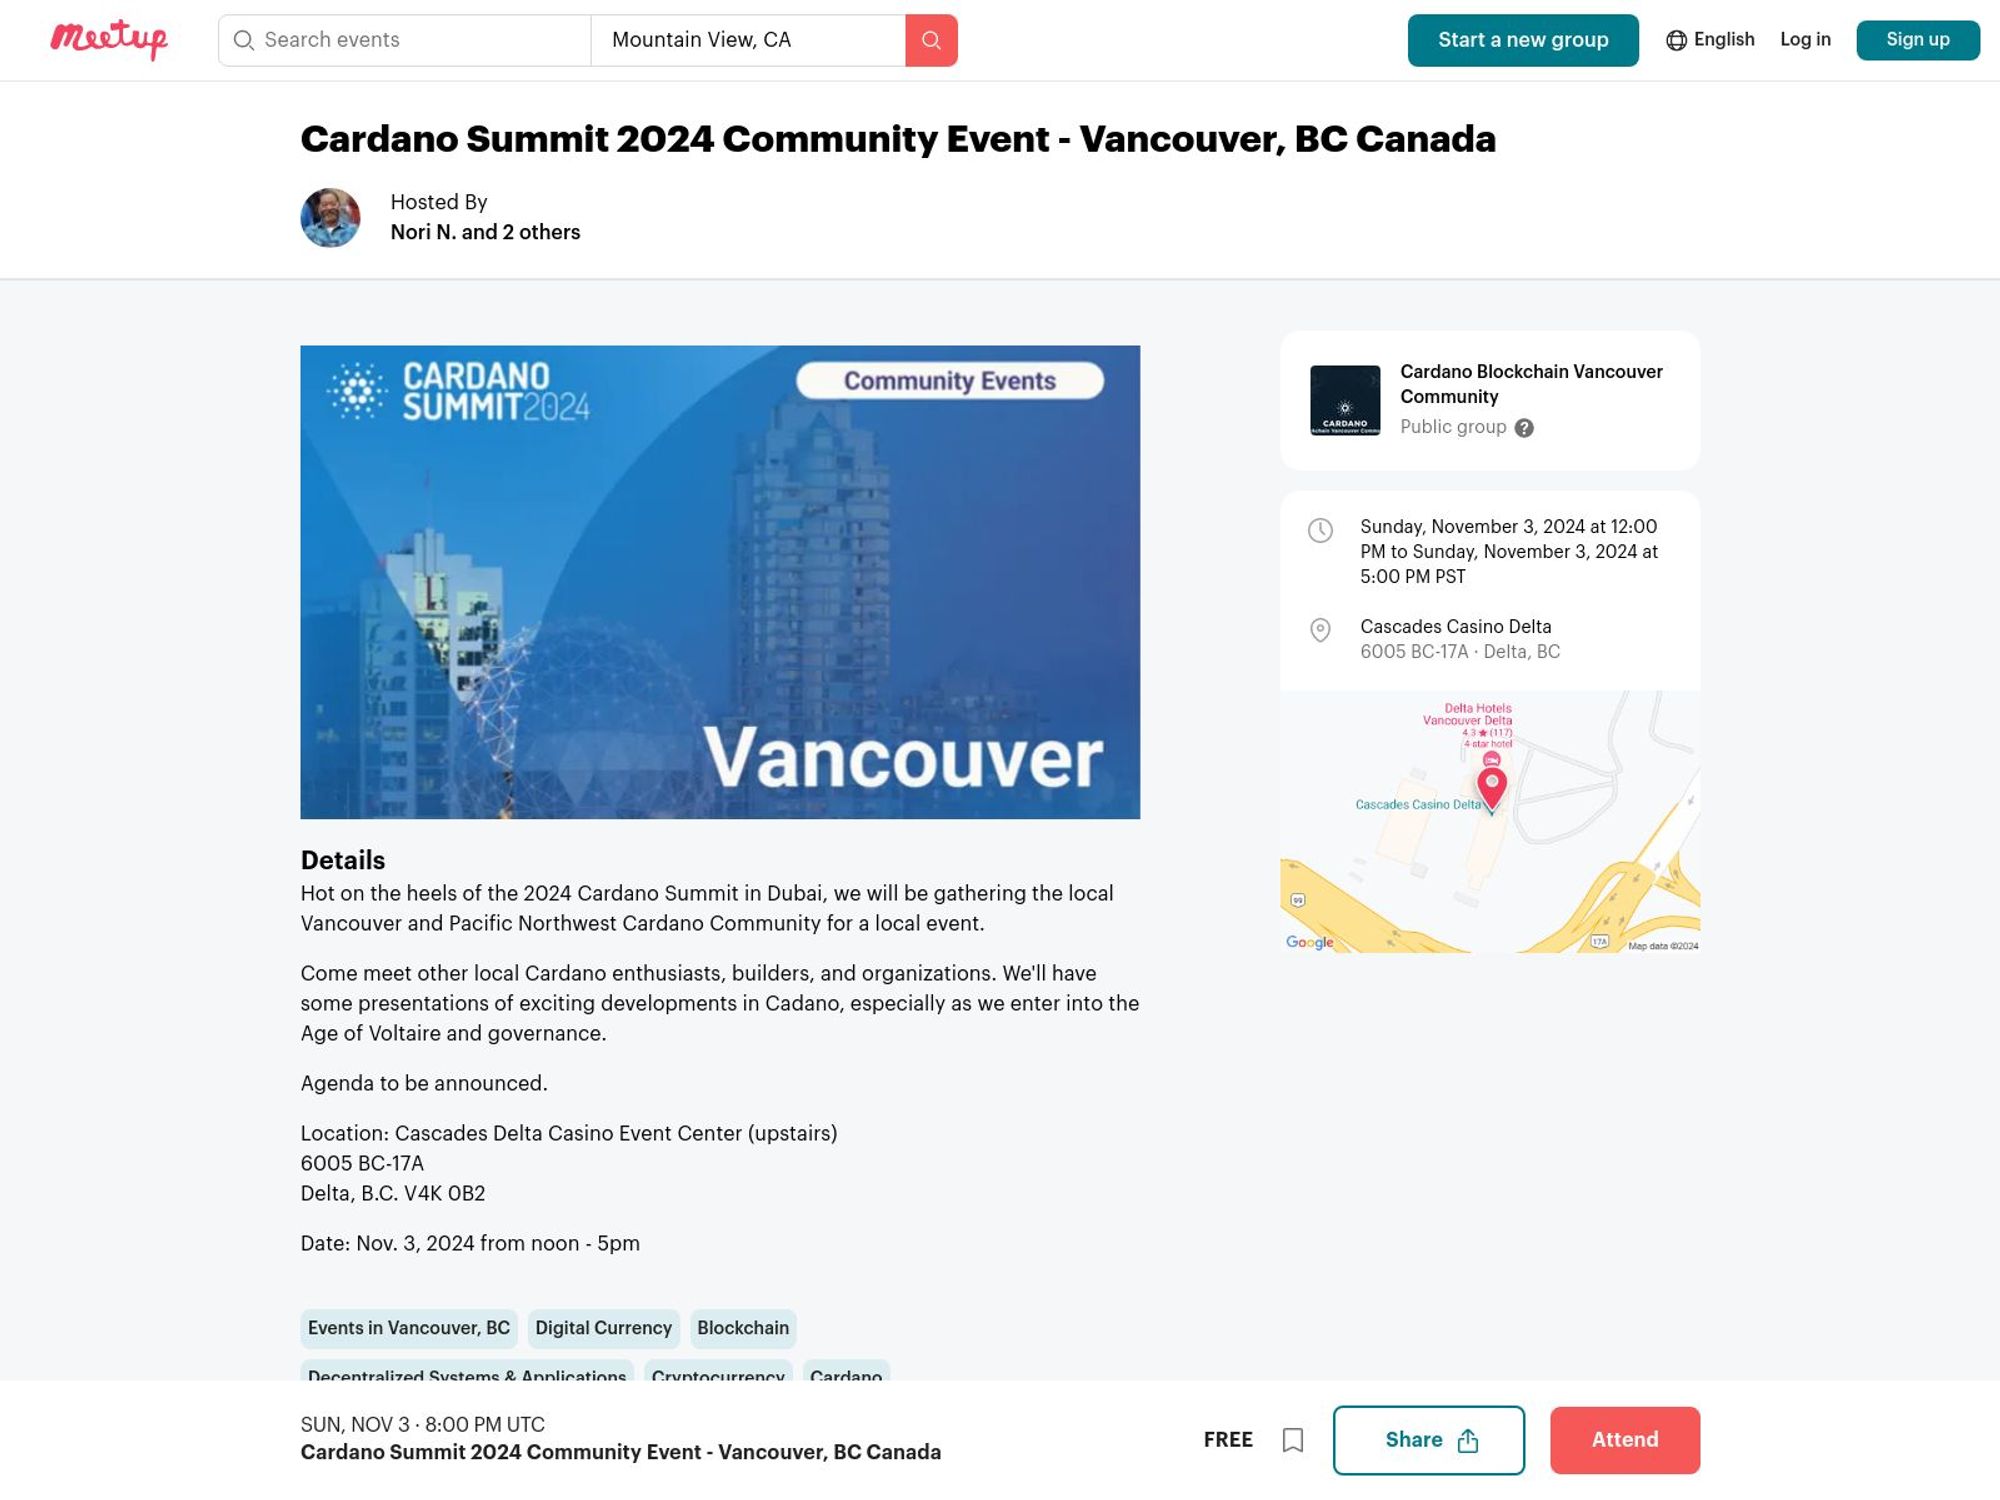Click the Start a new group button
This screenshot has height=1500, width=2000.
point(1523,39)
